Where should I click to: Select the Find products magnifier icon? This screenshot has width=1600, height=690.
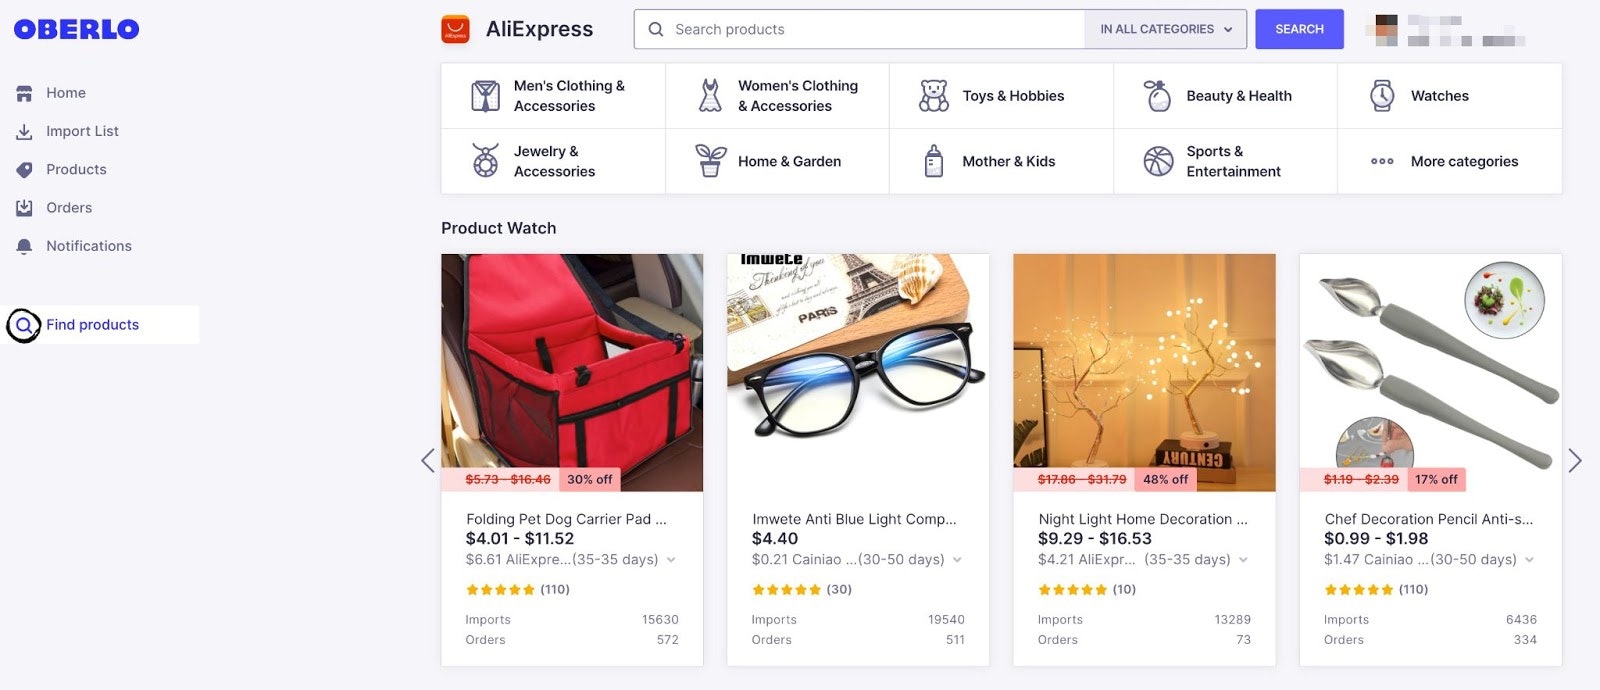pyautogui.click(x=24, y=325)
